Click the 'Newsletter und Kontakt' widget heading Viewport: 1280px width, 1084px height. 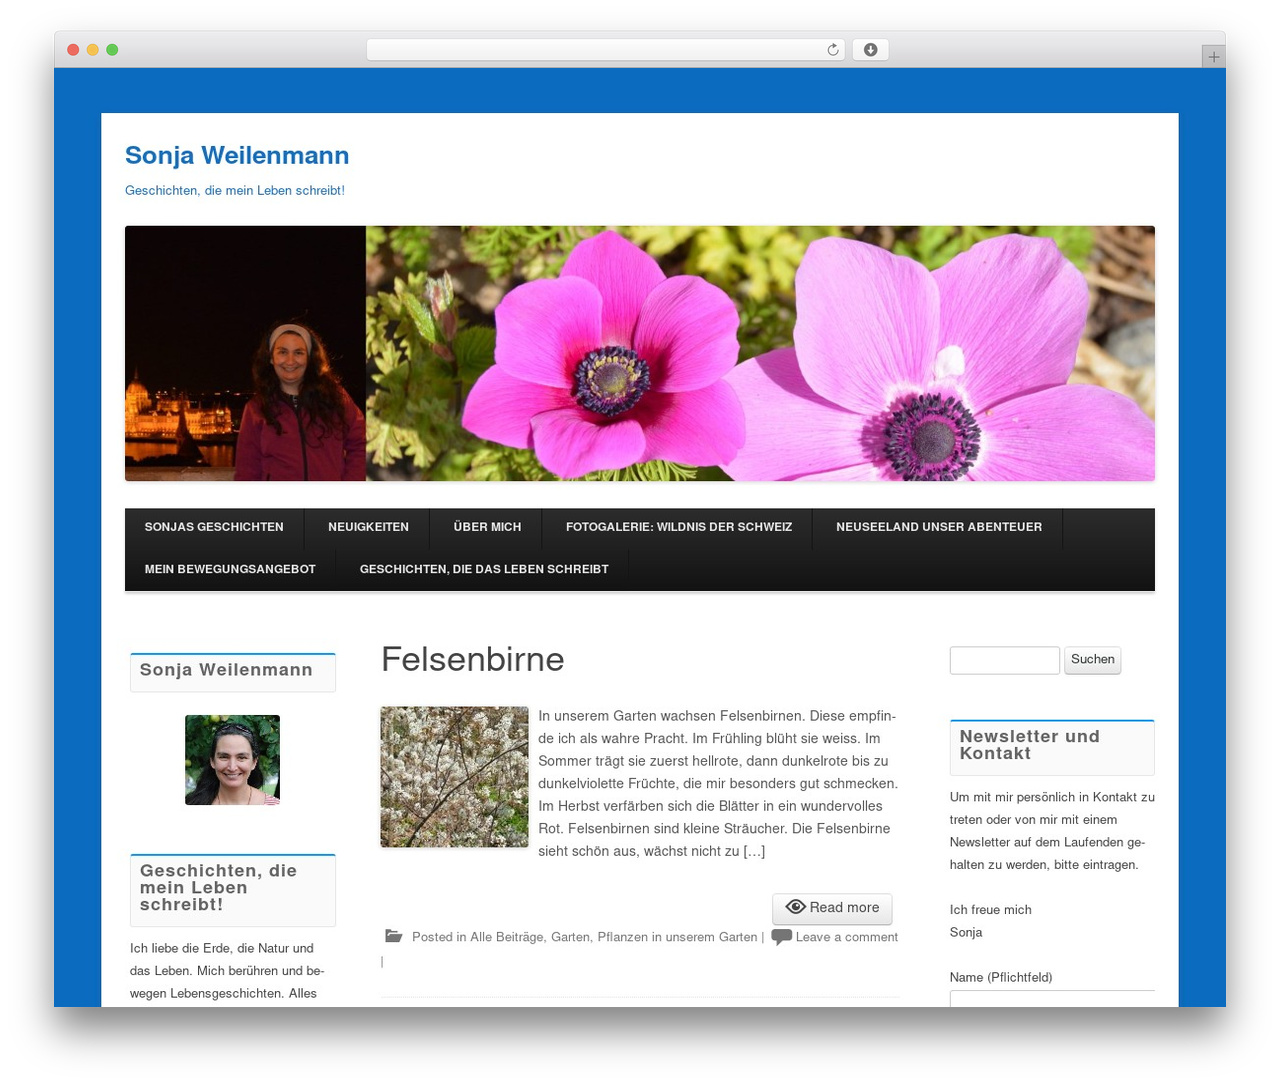(1029, 745)
